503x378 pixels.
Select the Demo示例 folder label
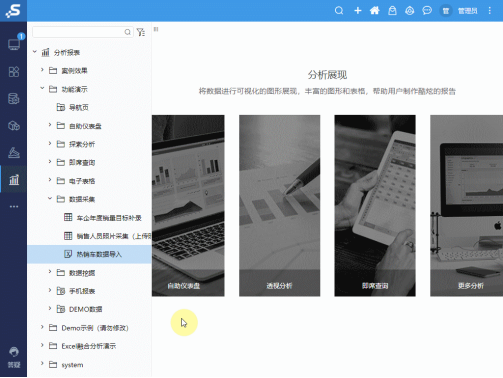click(x=95, y=328)
